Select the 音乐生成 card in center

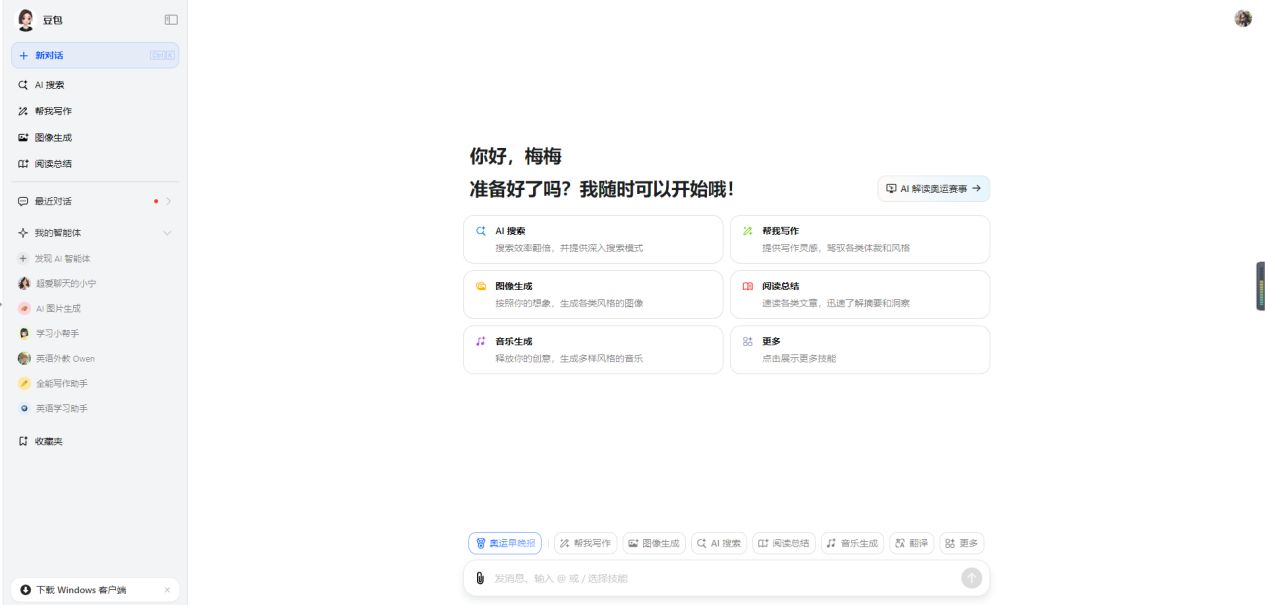tap(593, 349)
